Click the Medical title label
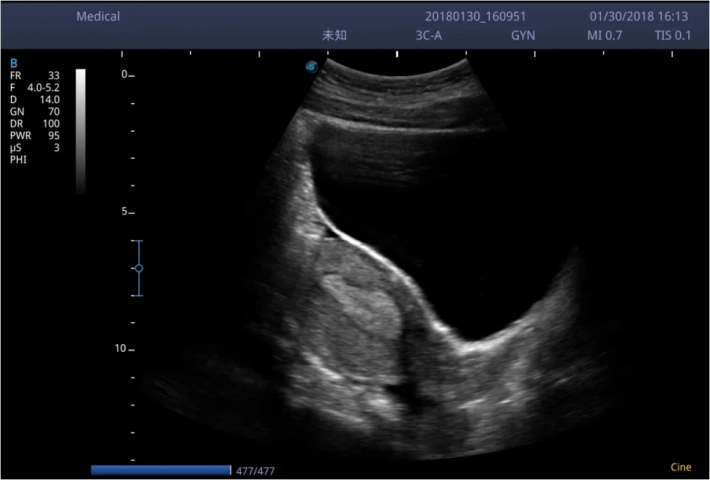Image resolution: width=710 pixels, height=480 pixels. coord(98,17)
